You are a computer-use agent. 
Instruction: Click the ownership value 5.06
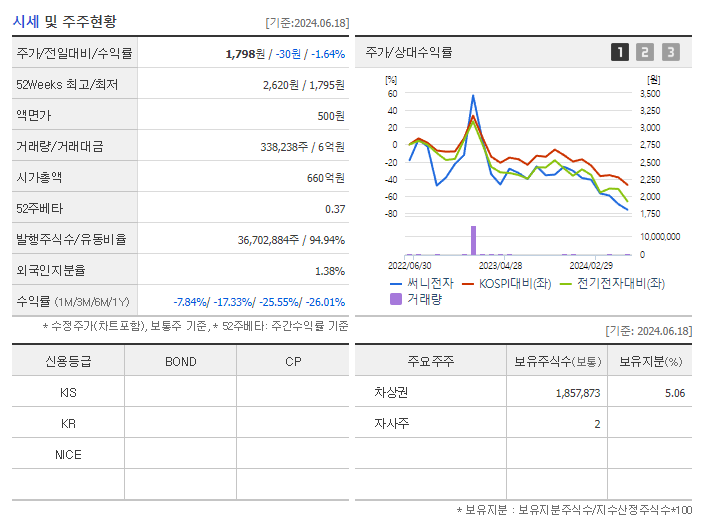[x=675, y=393]
